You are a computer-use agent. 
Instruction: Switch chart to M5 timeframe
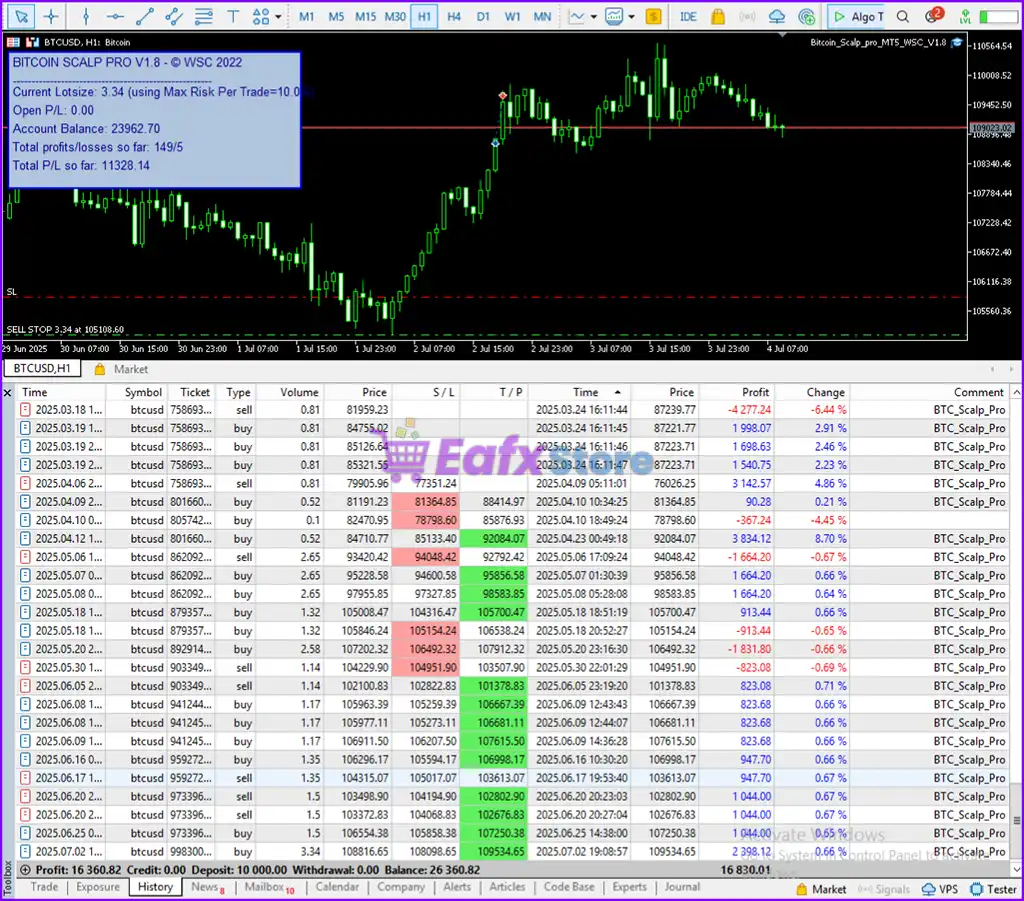coord(336,16)
